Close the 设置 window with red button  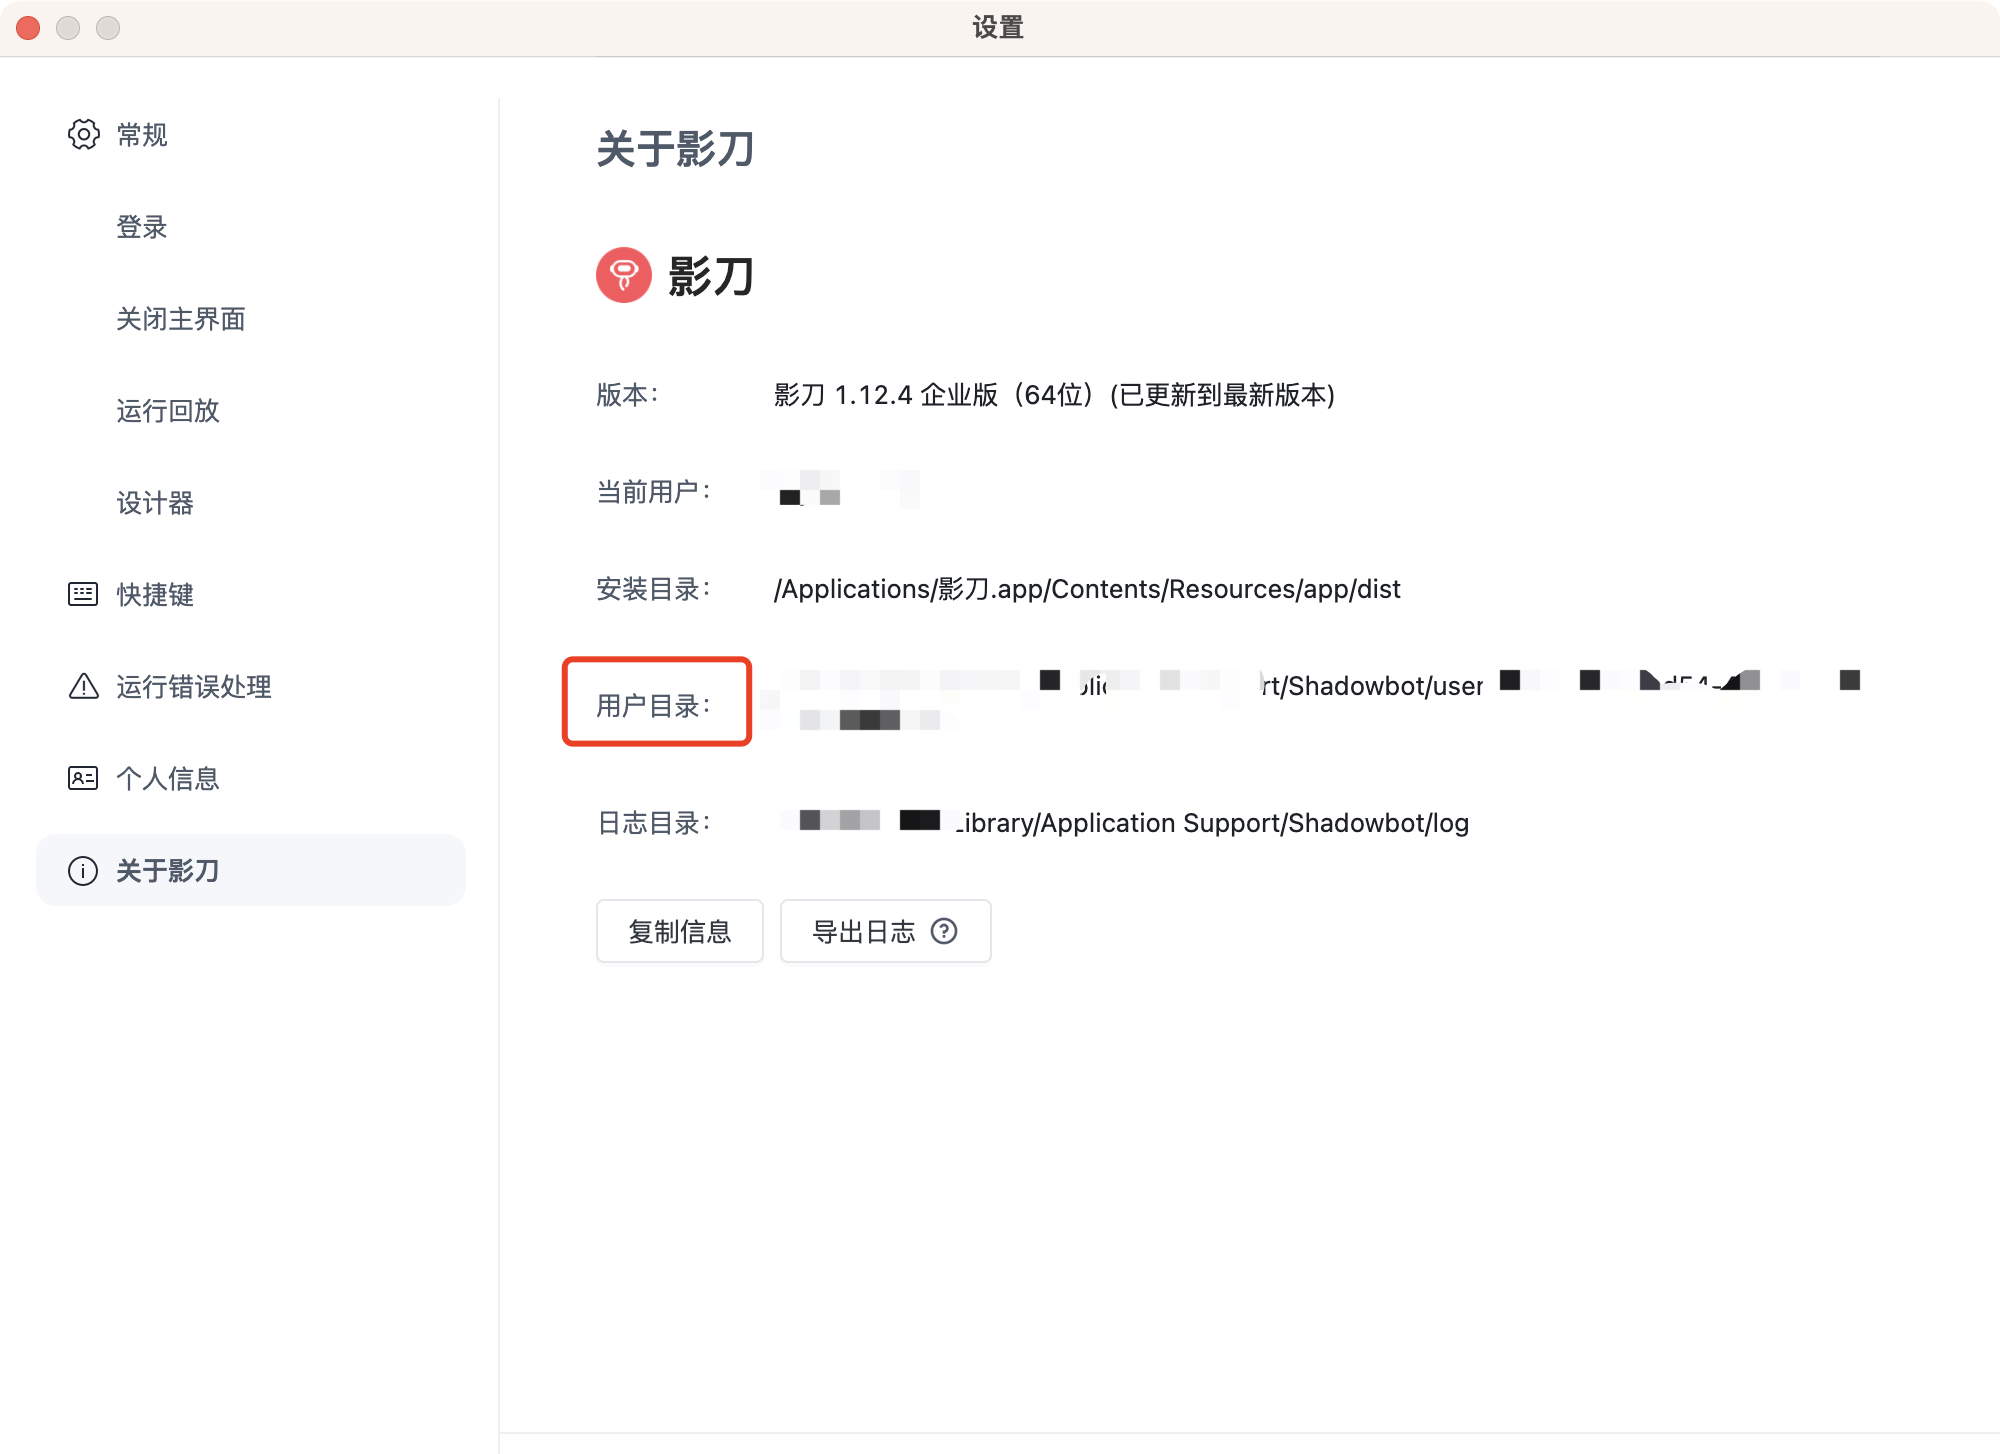[x=28, y=28]
